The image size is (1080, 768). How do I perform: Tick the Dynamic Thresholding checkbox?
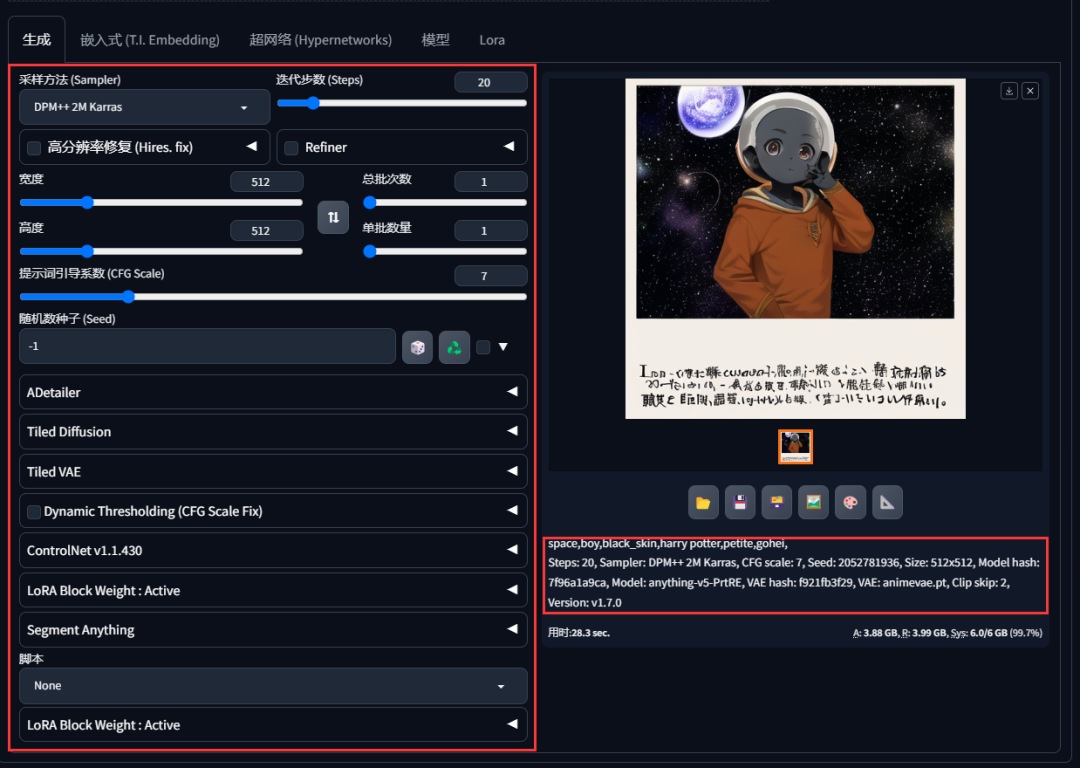pyautogui.click(x=34, y=512)
